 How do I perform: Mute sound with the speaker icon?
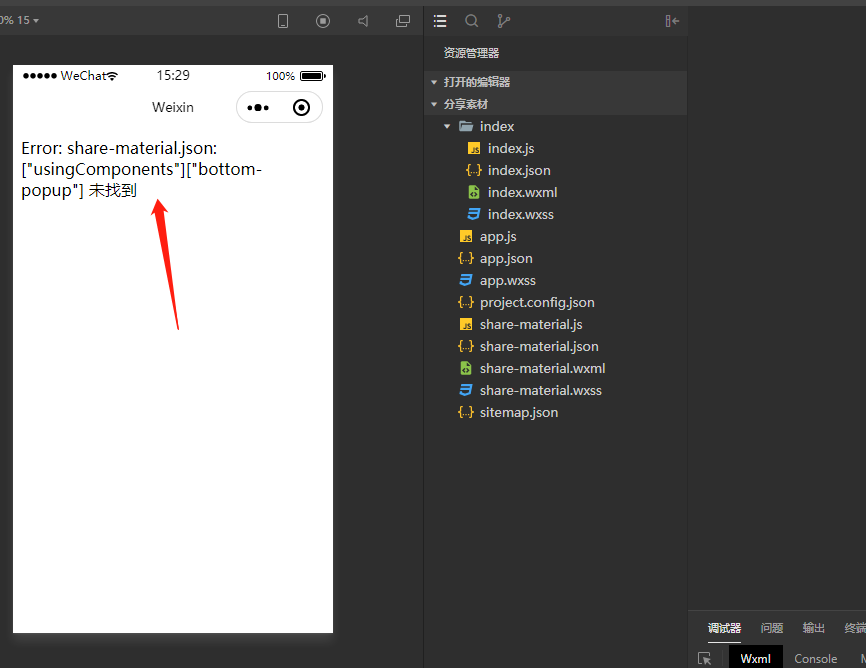[x=363, y=21]
